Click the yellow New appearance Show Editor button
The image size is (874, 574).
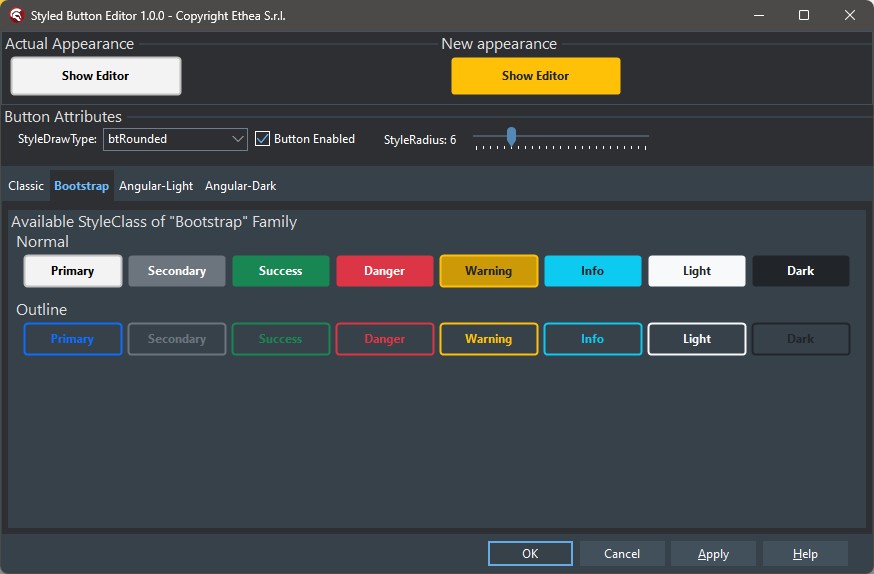536,76
